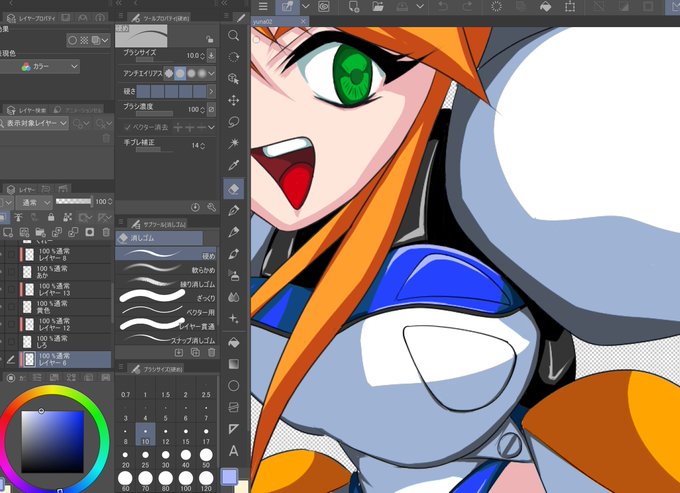
Task: Select the Move layer tool
Action: point(233,101)
